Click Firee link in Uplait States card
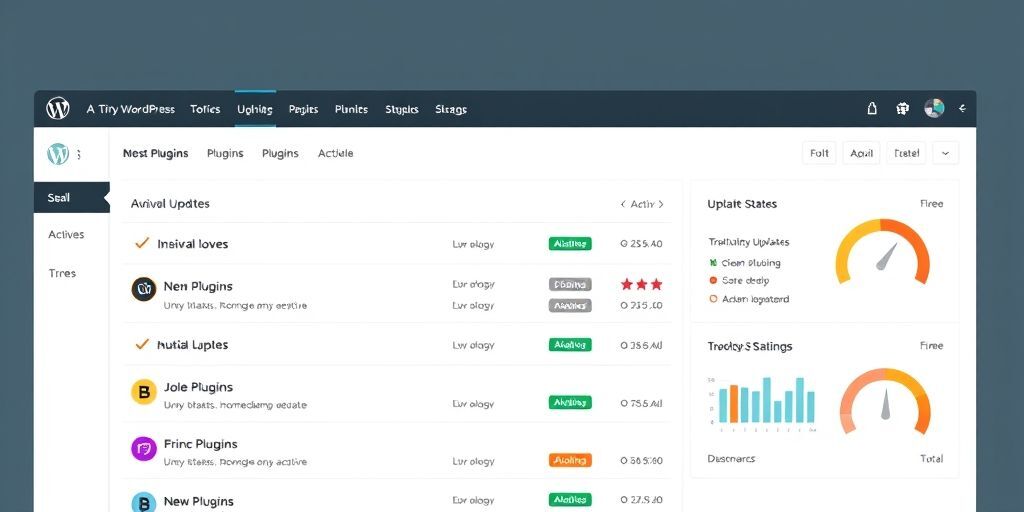1024x512 pixels. point(931,204)
